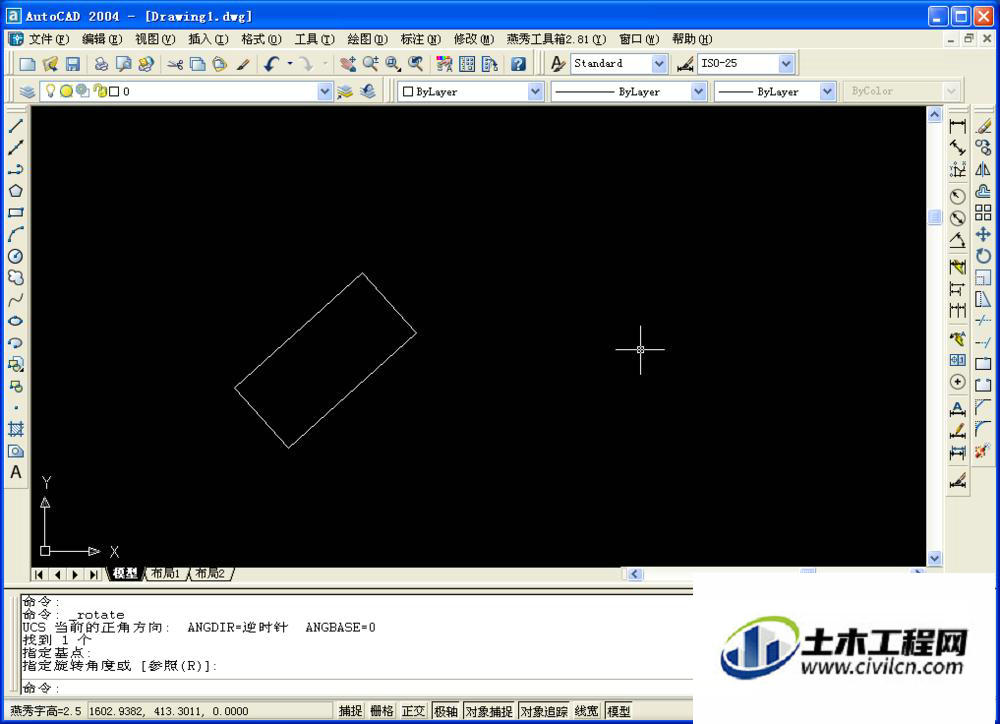Click vertical scrollbar down arrow

click(x=934, y=558)
